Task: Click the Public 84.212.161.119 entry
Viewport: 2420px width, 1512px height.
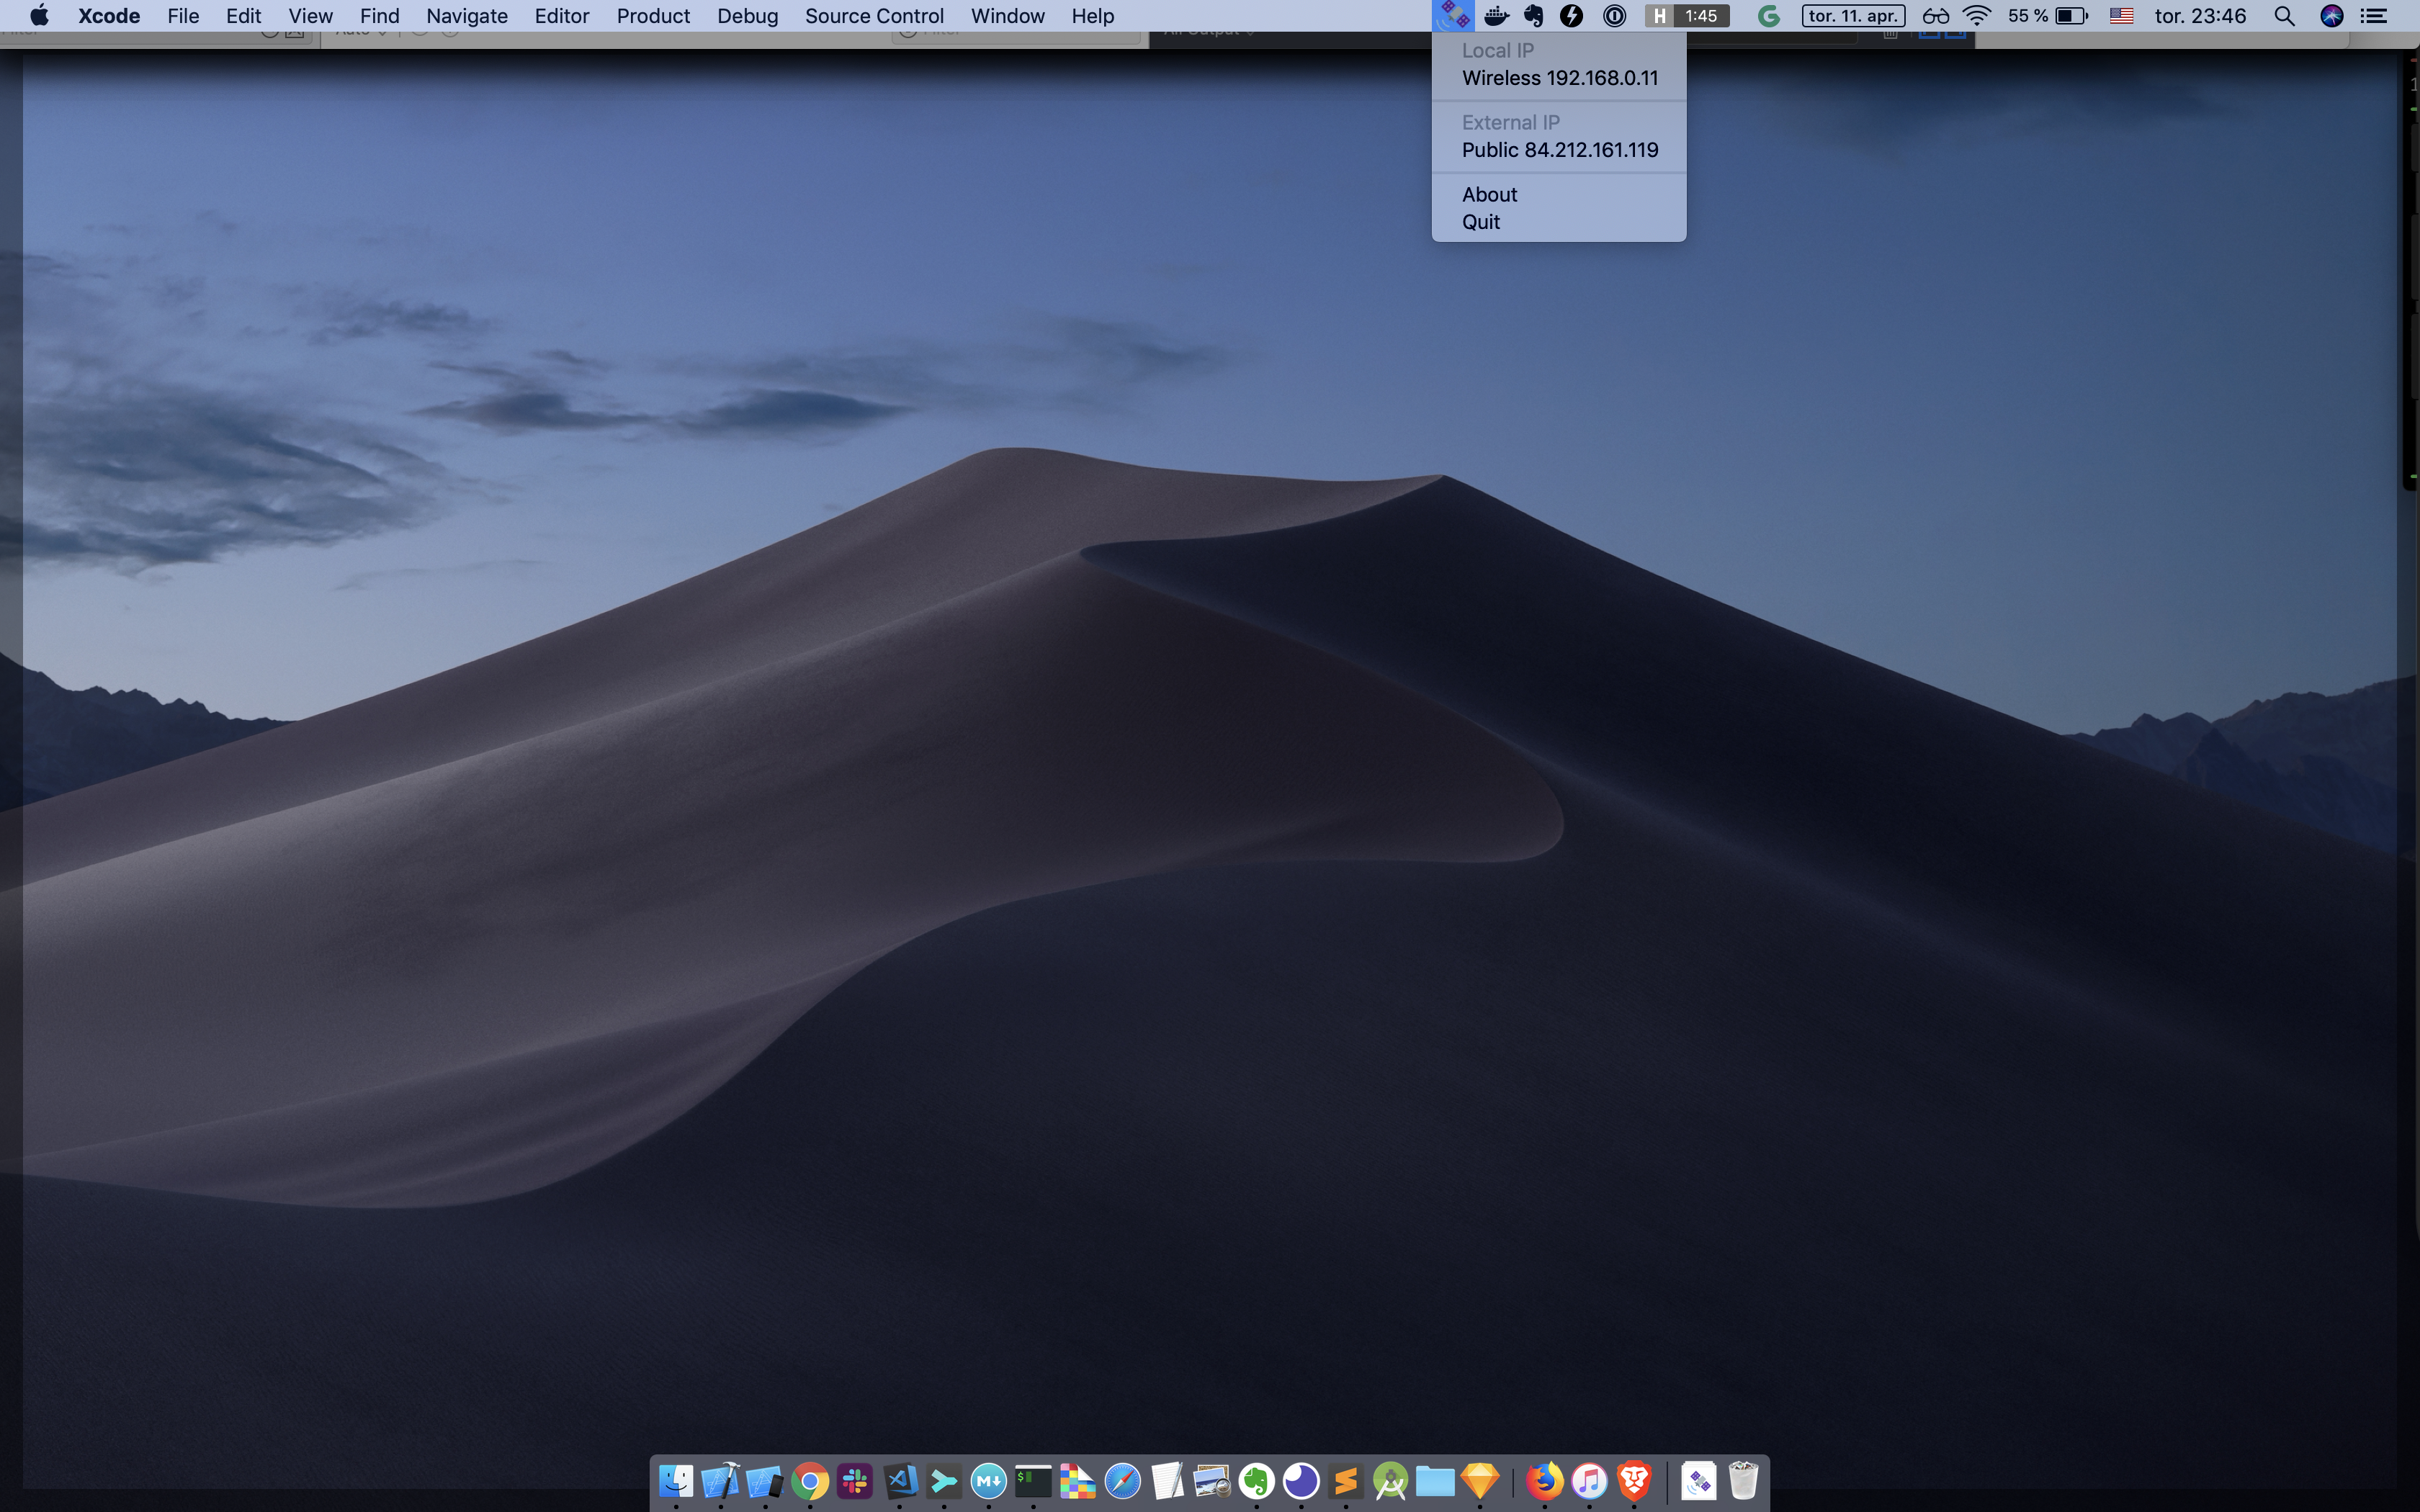Action: pos(1559,150)
